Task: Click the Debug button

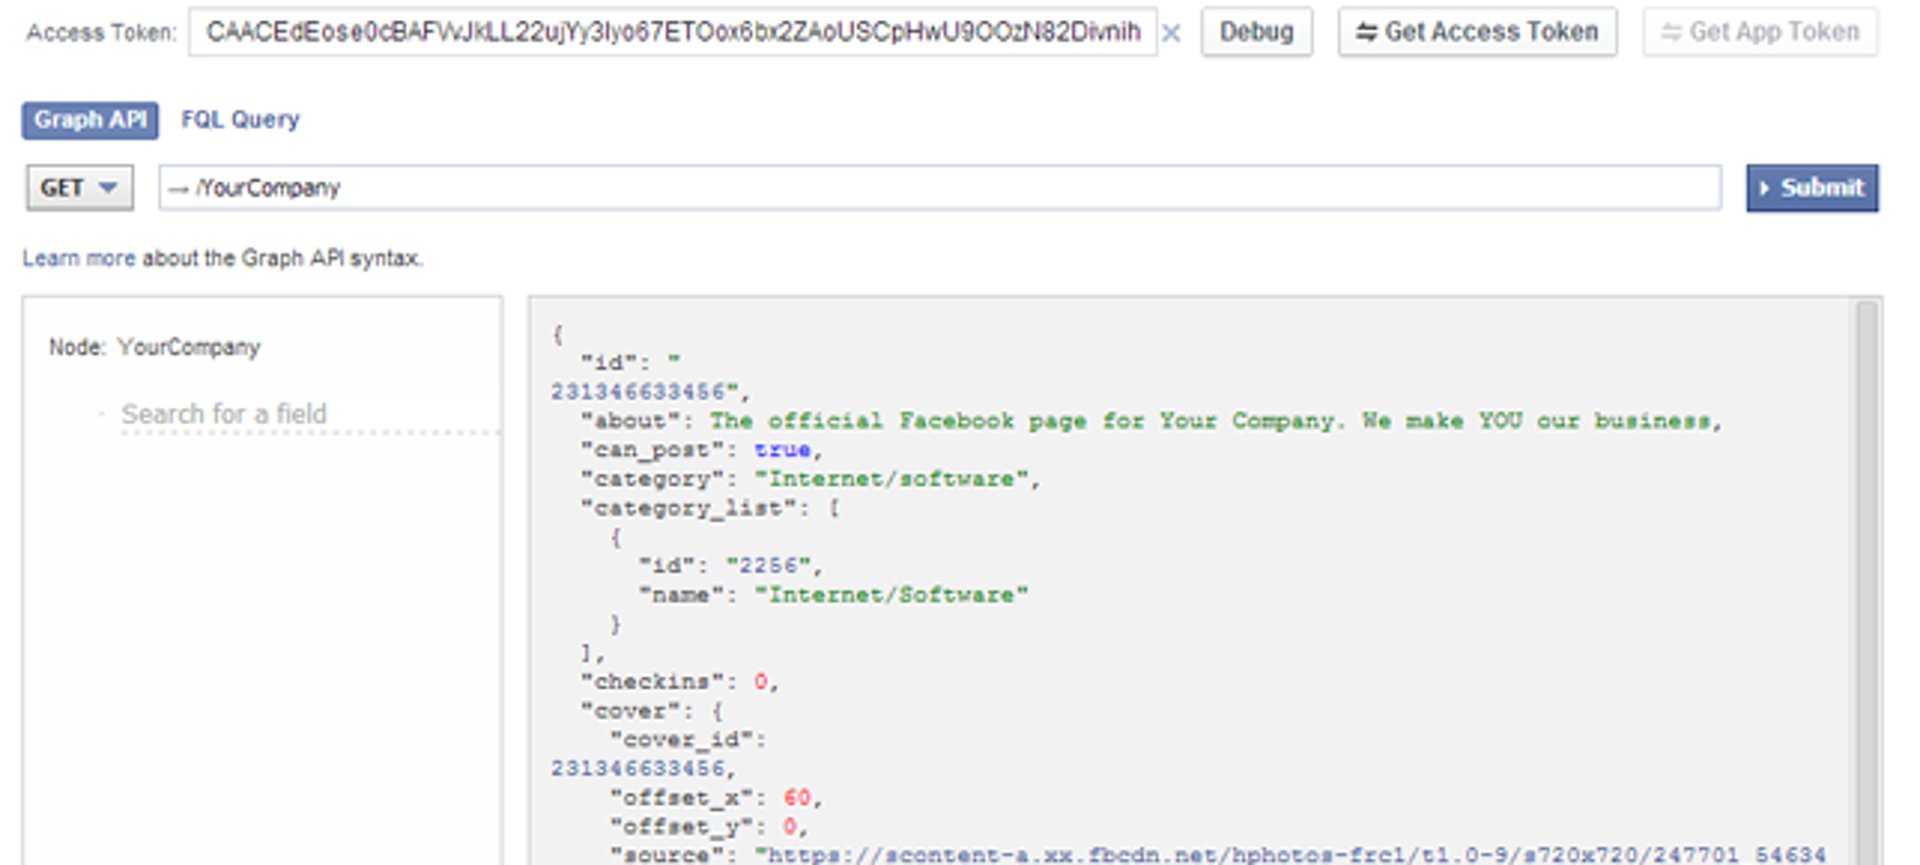Action: pyautogui.click(x=1256, y=32)
